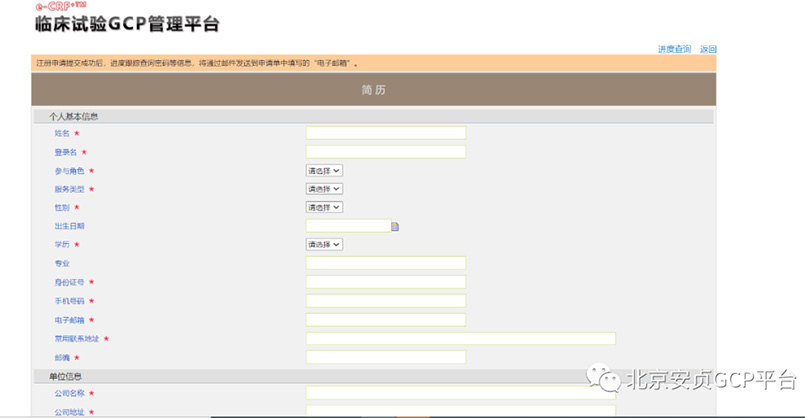The height and width of the screenshot is (418, 805).
Task: Open the 学历 dropdown
Action: [324, 244]
